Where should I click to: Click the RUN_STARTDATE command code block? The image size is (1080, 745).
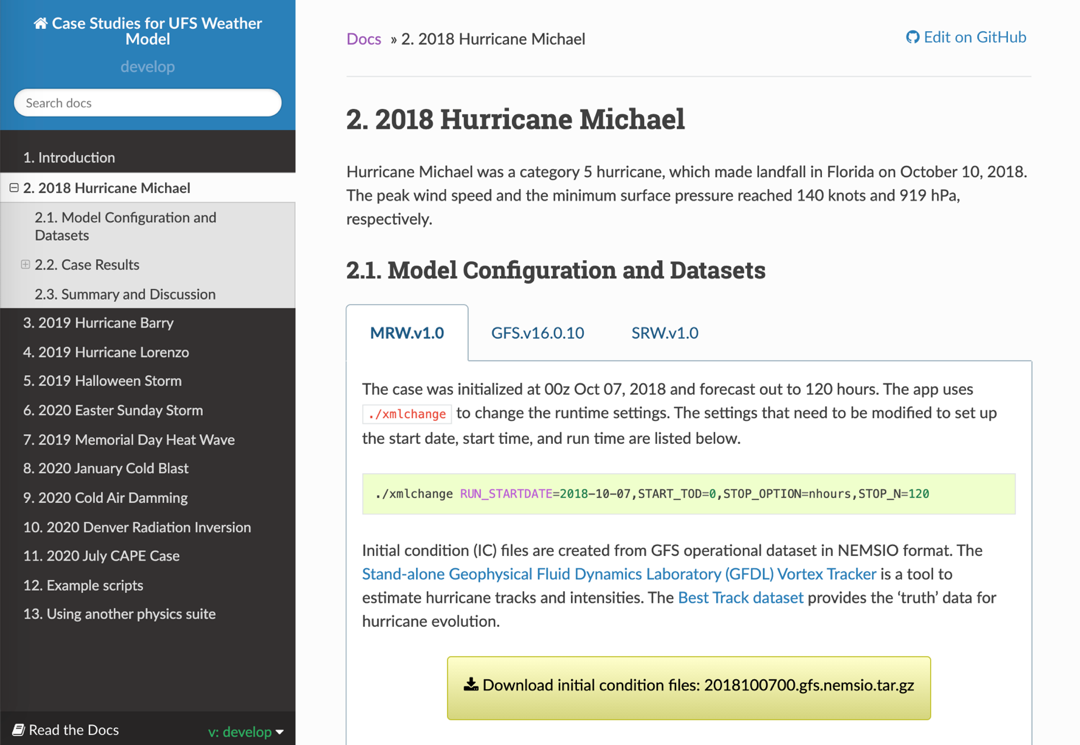pos(689,494)
